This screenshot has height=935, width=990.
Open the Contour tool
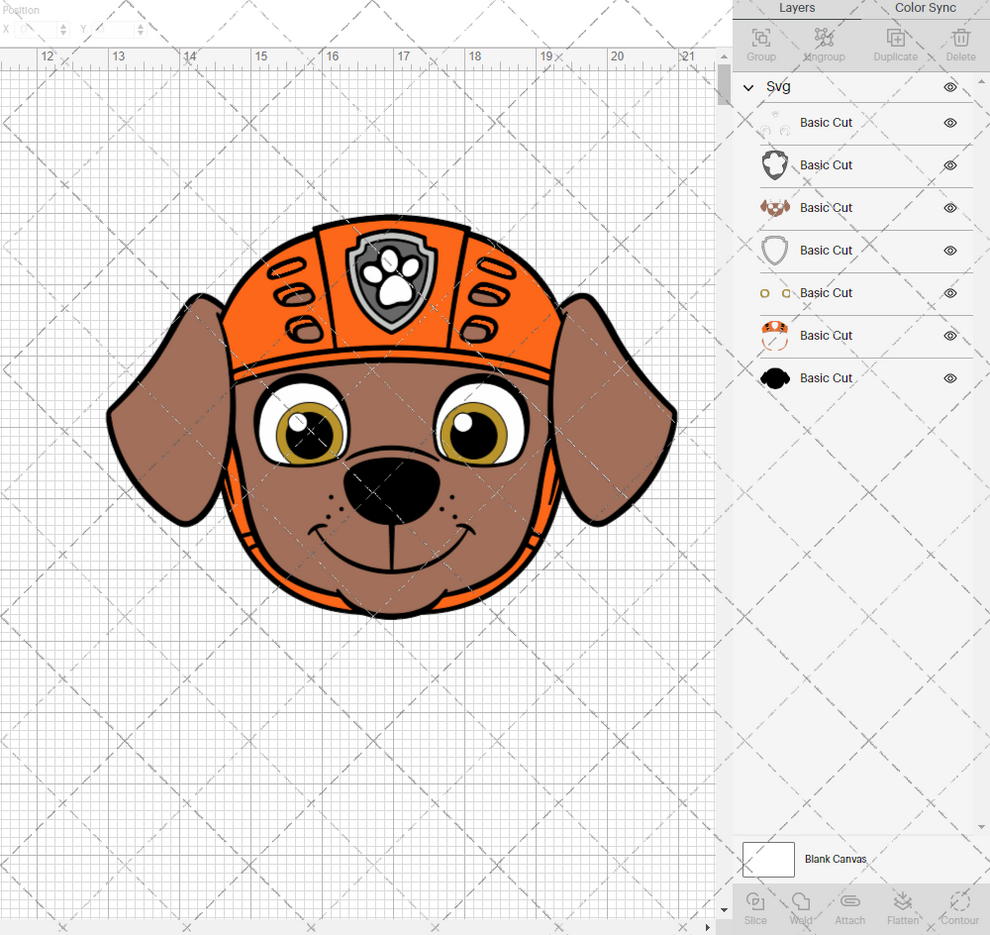[x=959, y=908]
